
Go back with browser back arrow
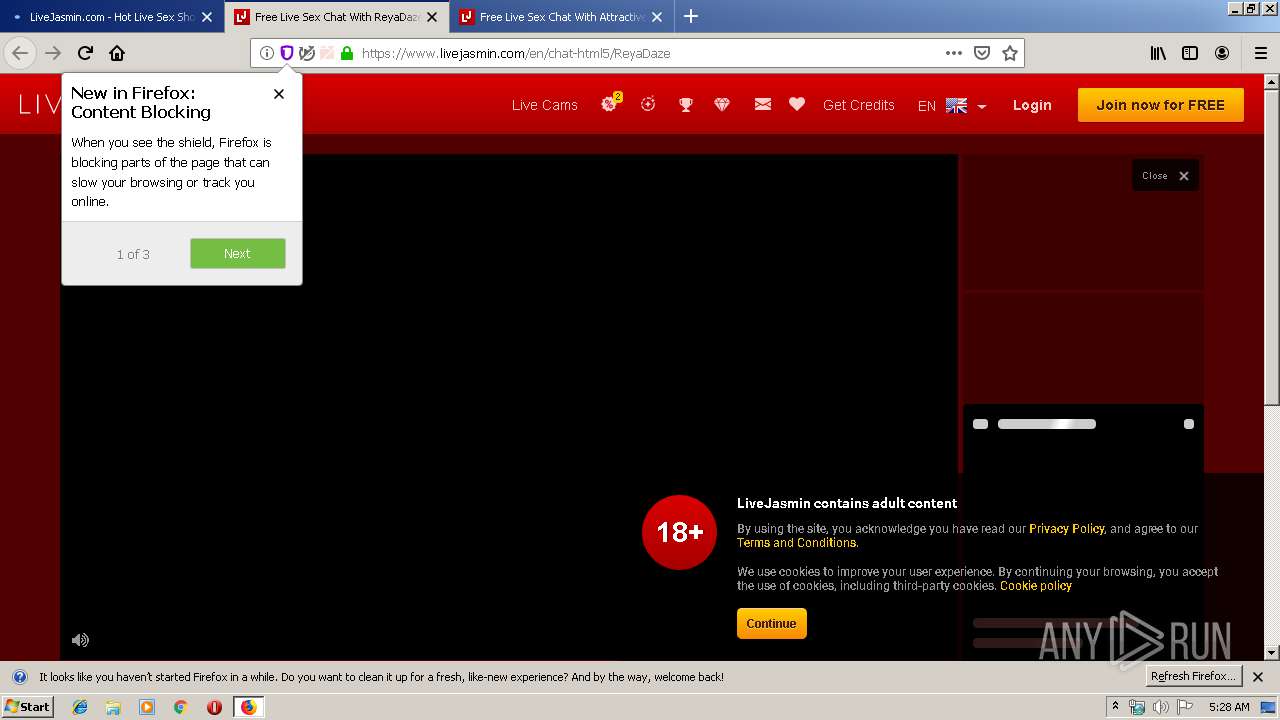tap(20, 53)
